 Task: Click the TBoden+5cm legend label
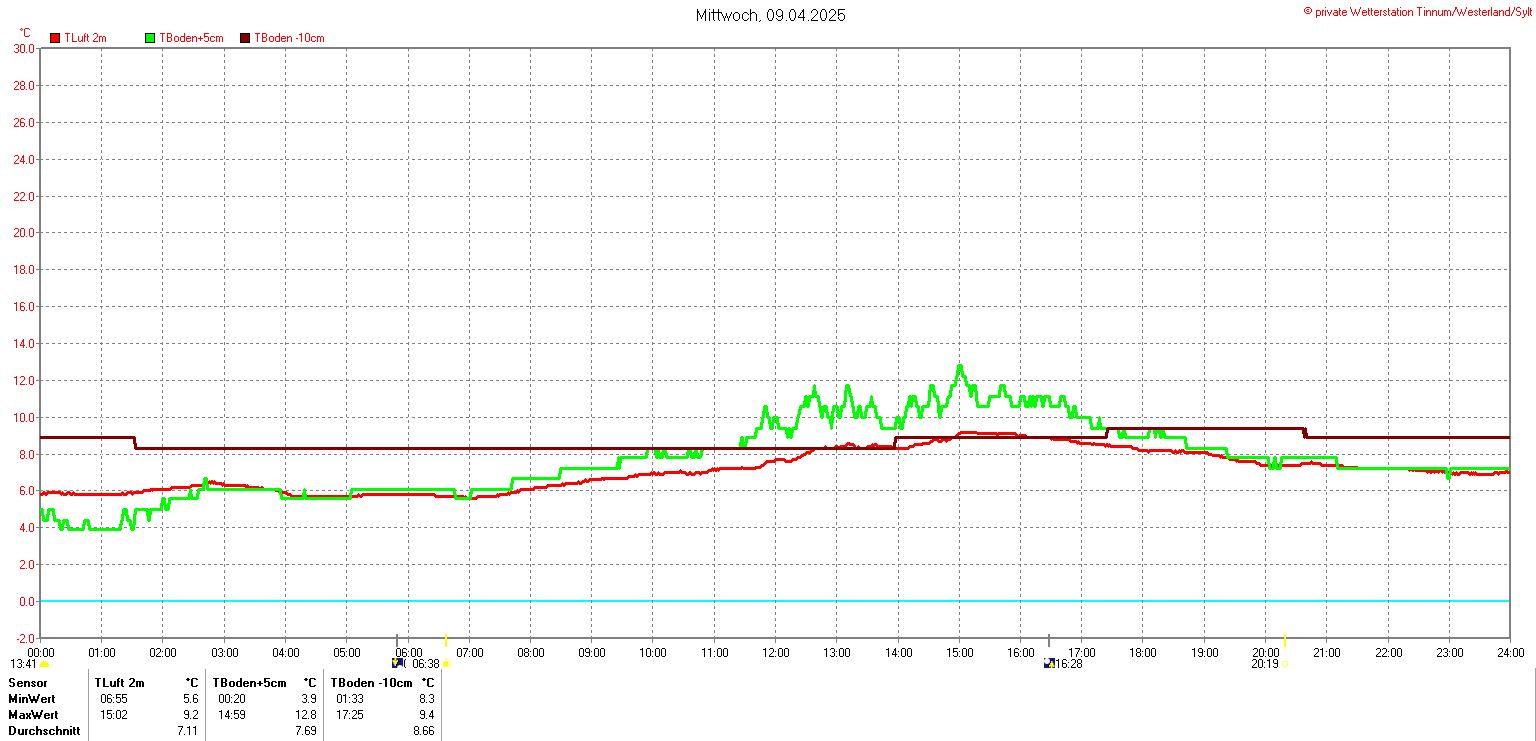(191, 38)
